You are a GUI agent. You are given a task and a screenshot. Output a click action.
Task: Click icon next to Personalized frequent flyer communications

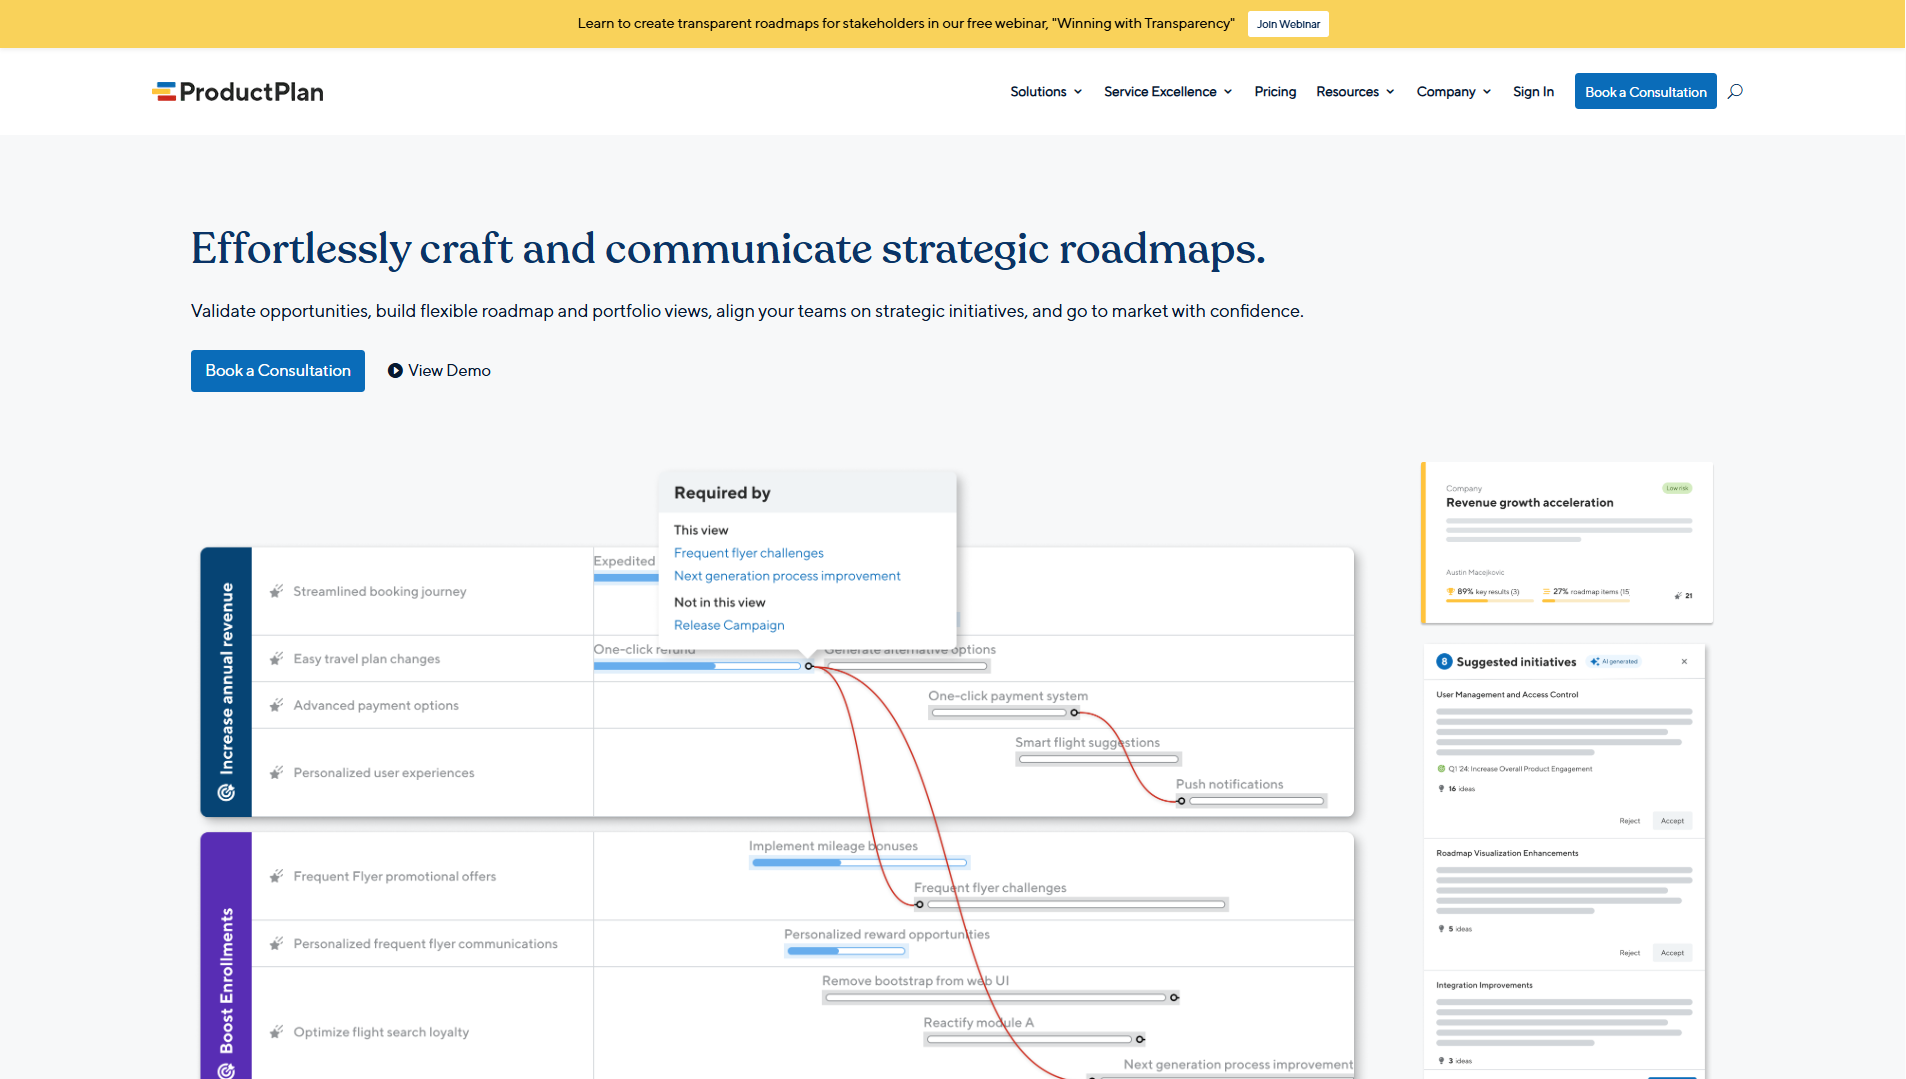point(276,943)
